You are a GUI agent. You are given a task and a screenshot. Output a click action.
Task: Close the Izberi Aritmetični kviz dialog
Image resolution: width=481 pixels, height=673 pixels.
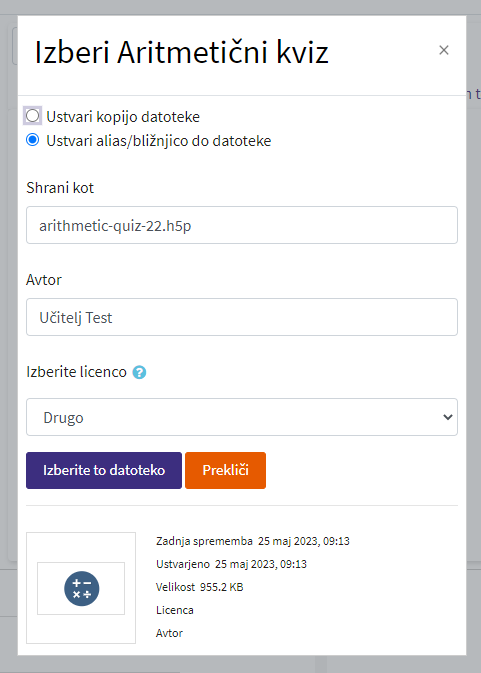click(444, 50)
